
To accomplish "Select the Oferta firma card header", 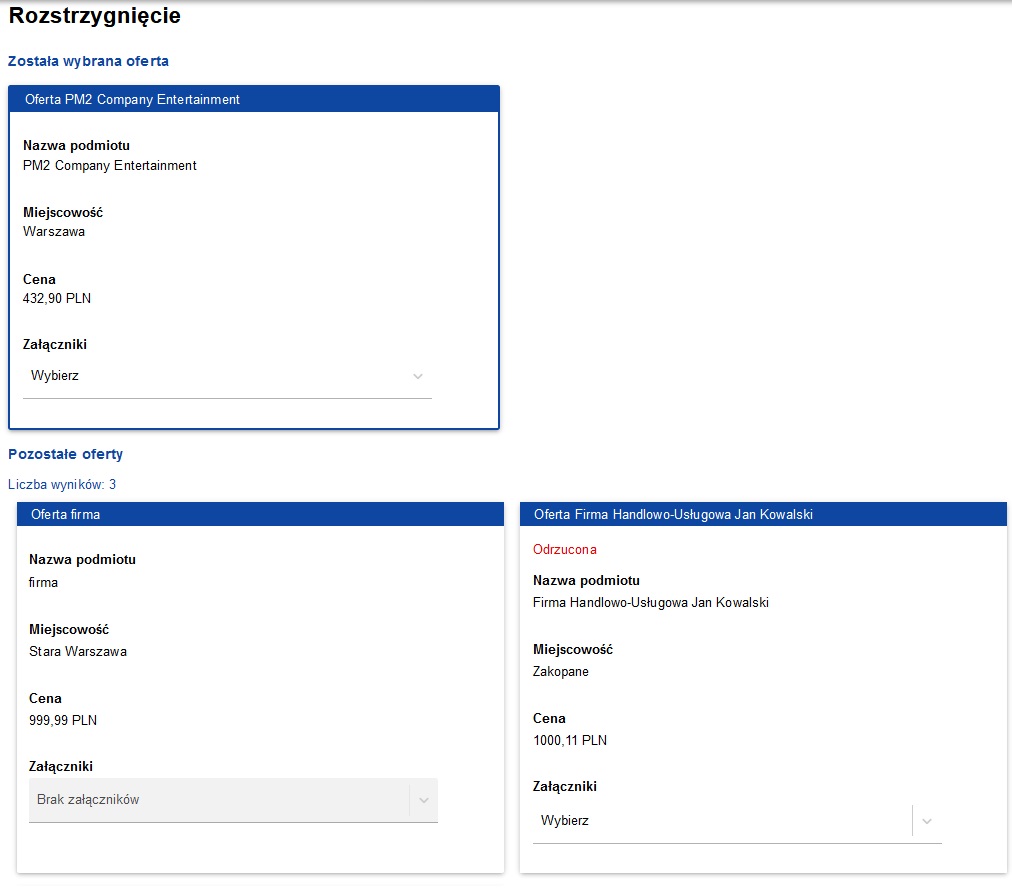I will 260,514.
